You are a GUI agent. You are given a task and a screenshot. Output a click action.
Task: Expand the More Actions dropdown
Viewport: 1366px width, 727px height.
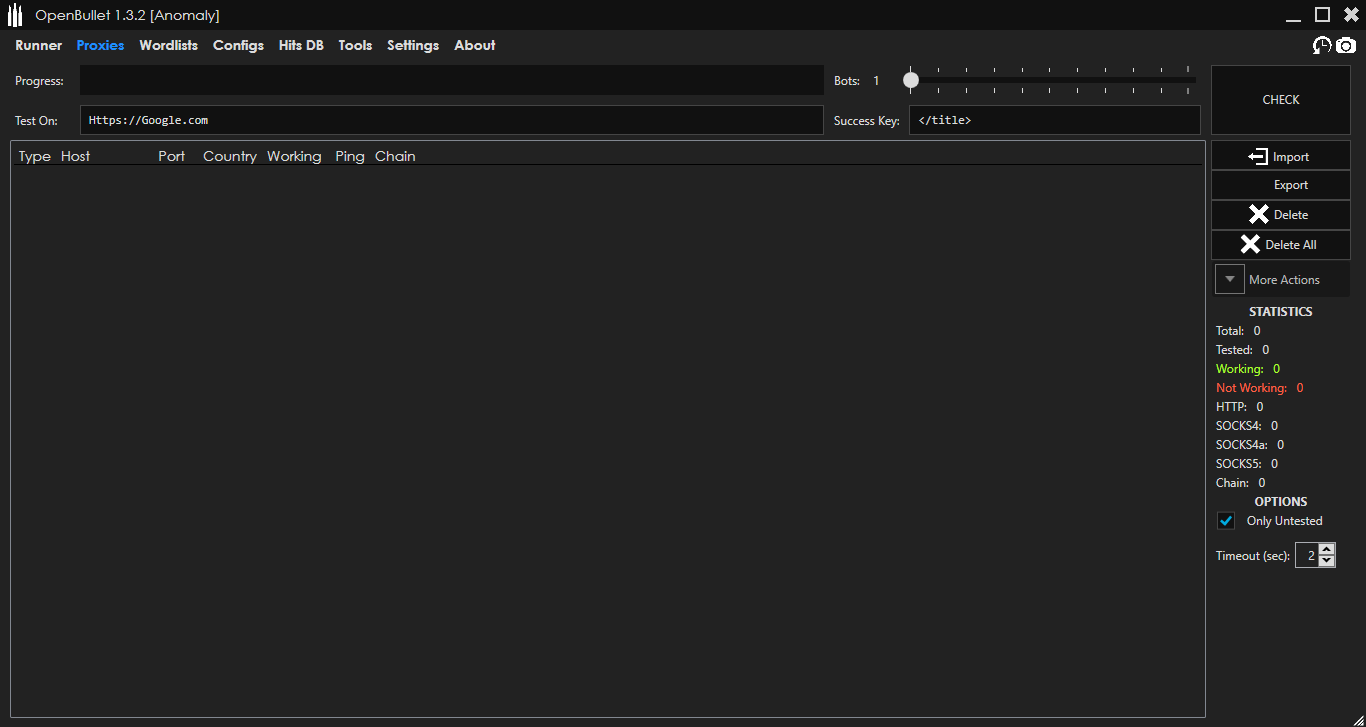tap(1230, 280)
